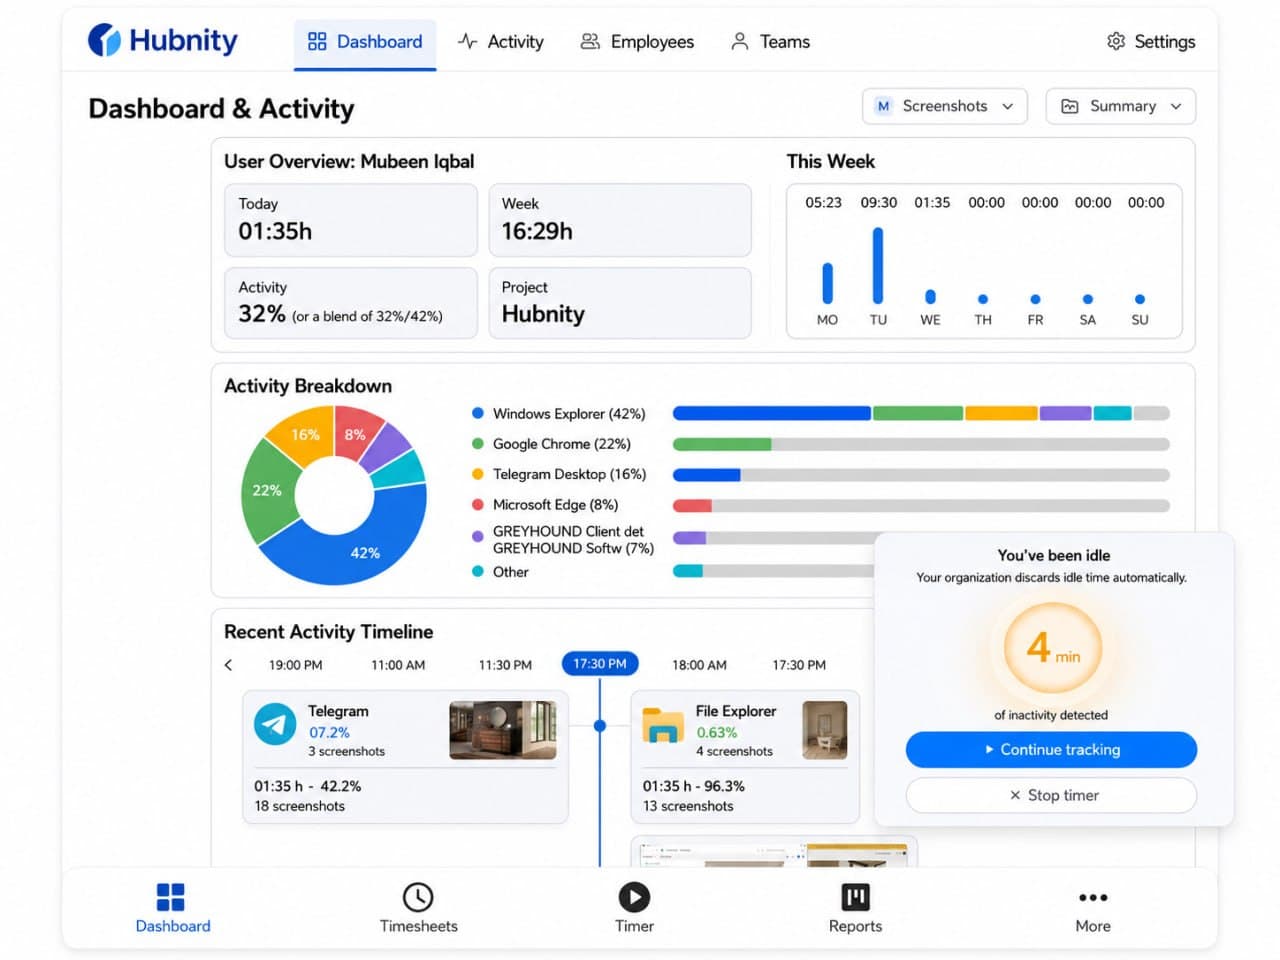Click 18 screenshots text in Telegram card
The image size is (1280, 960).
[x=299, y=806]
